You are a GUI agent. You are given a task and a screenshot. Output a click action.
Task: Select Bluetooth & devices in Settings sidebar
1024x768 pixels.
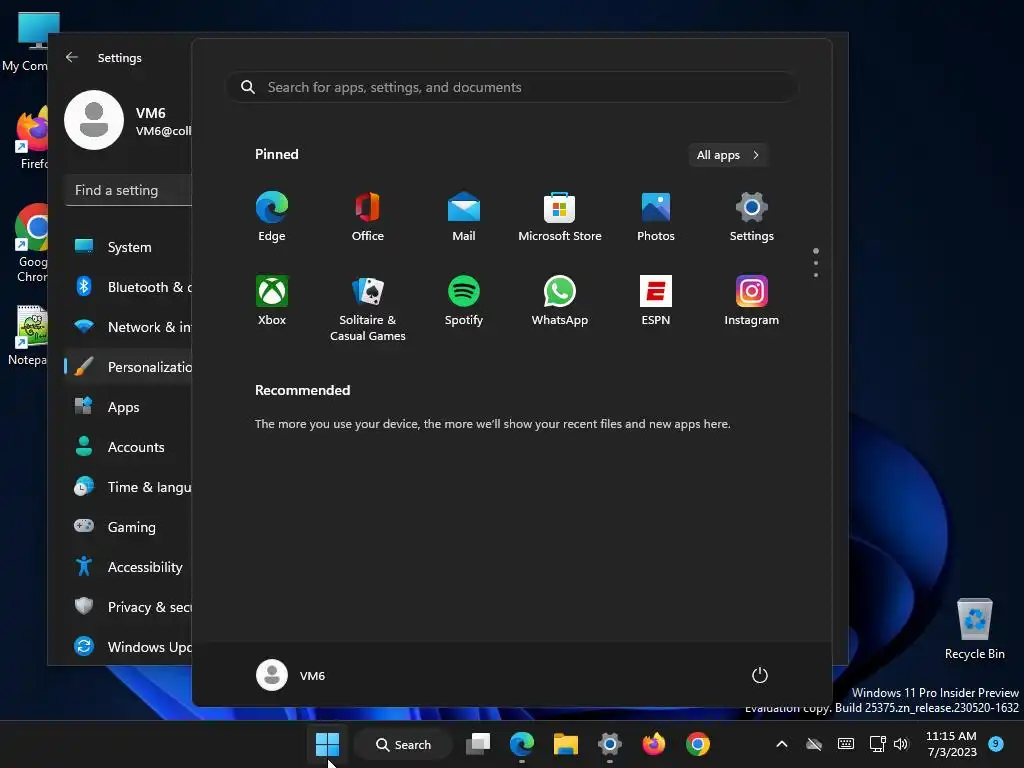click(129, 287)
